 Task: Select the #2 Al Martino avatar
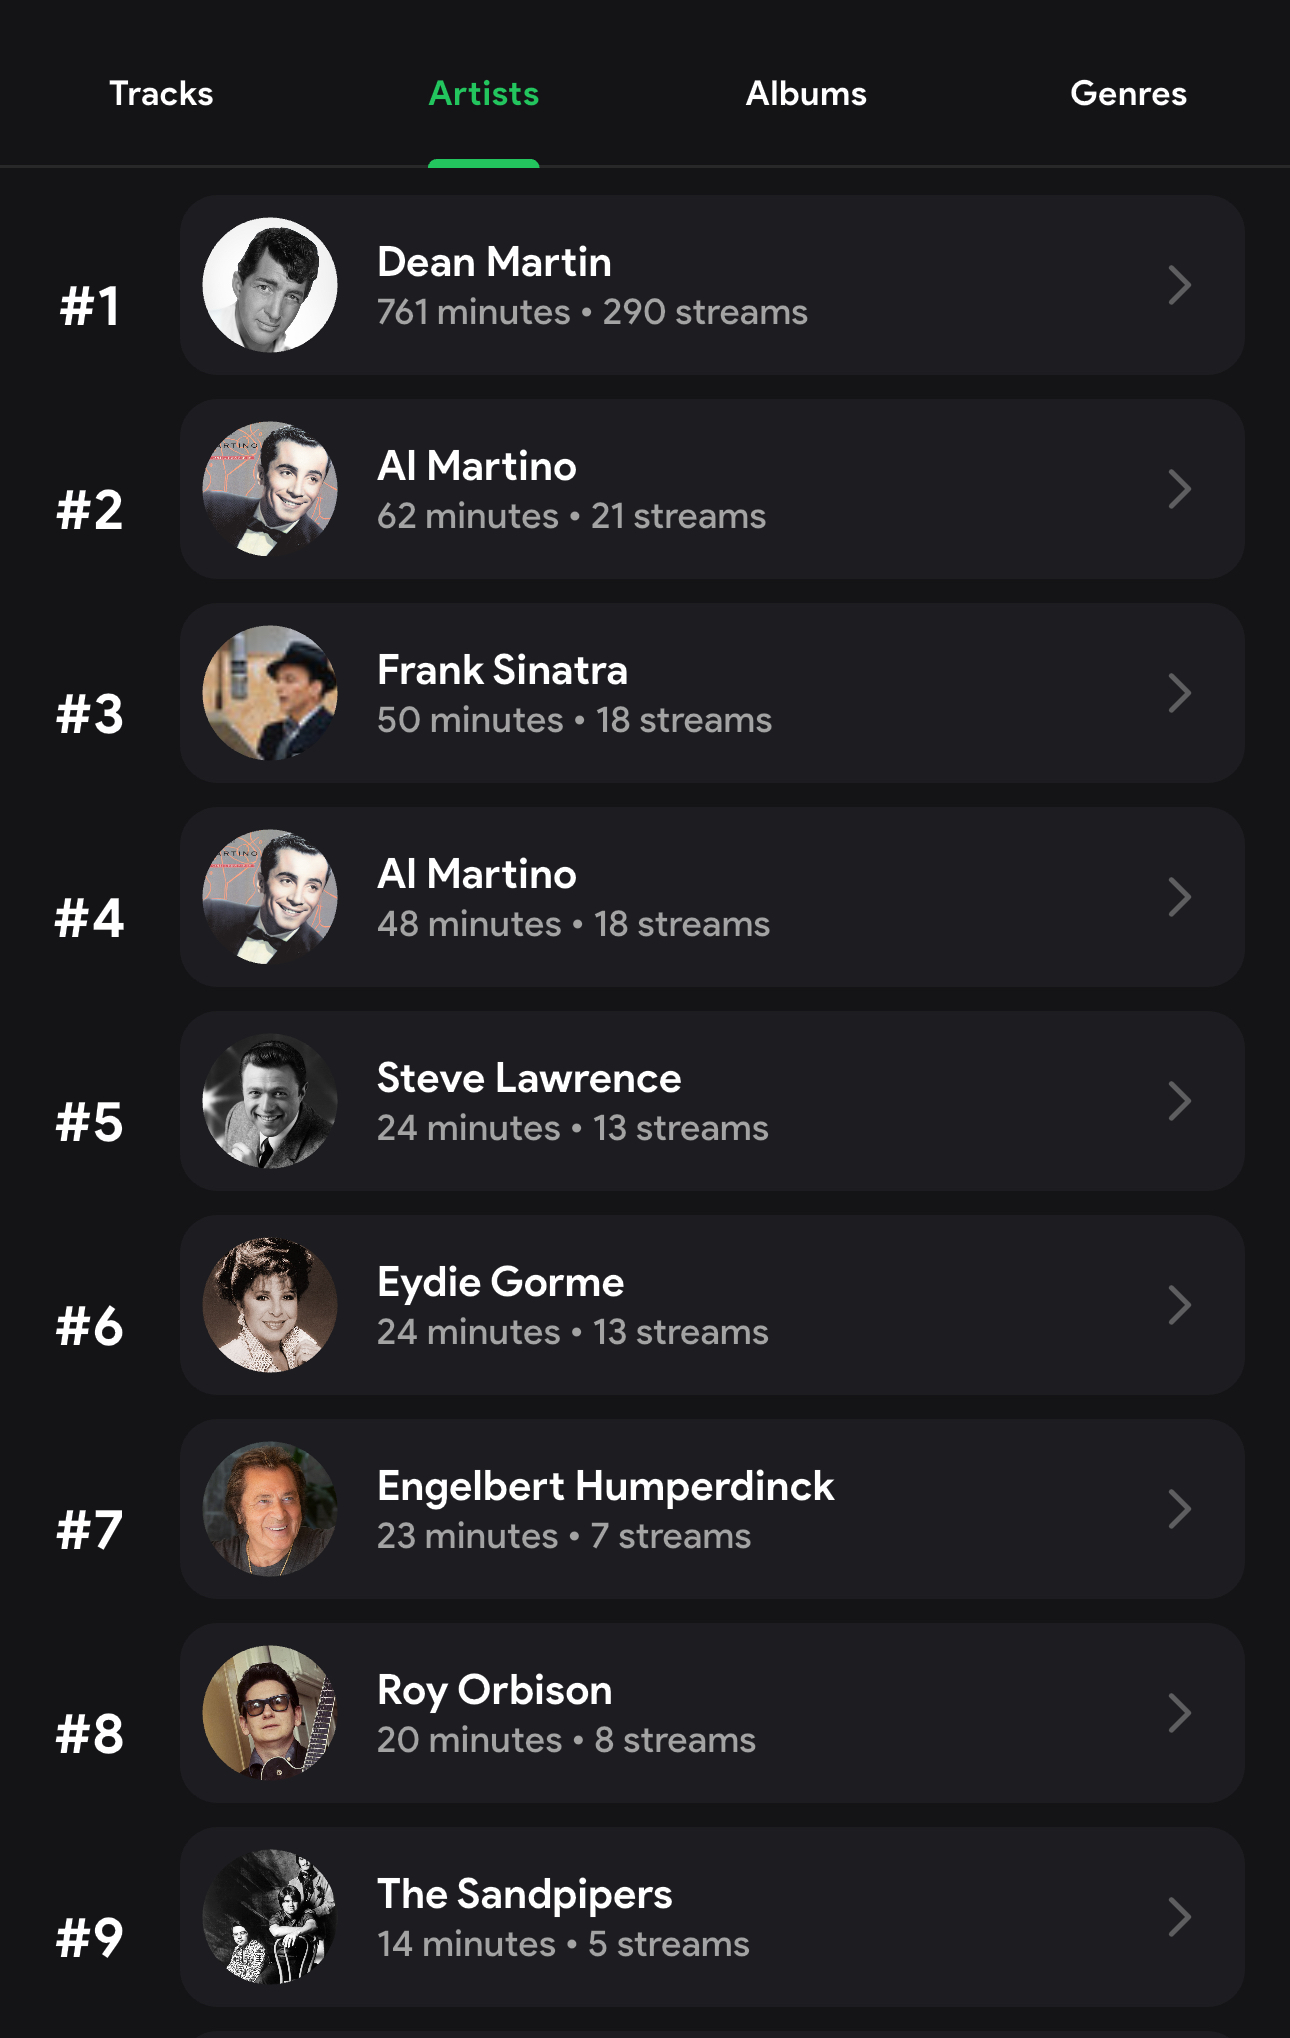pyautogui.click(x=270, y=489)
